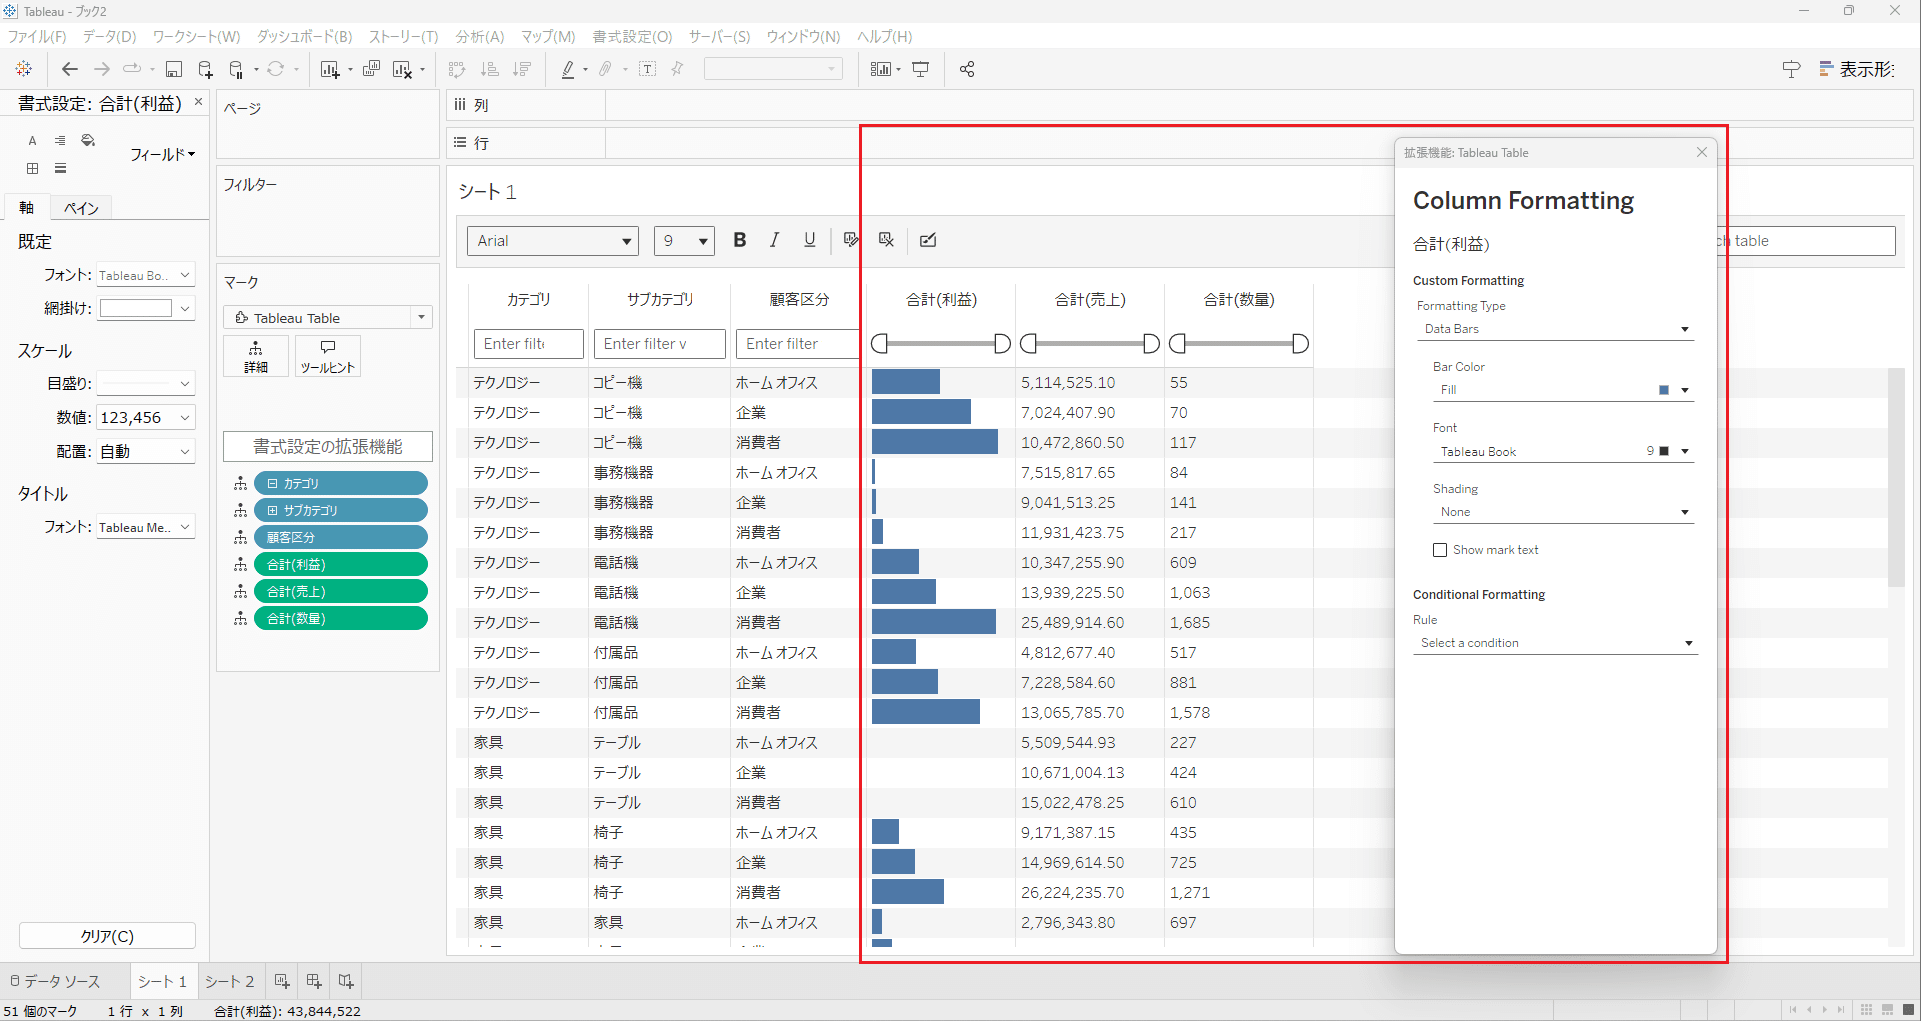Toggle Bold in the table toolbar

[739, 240]
